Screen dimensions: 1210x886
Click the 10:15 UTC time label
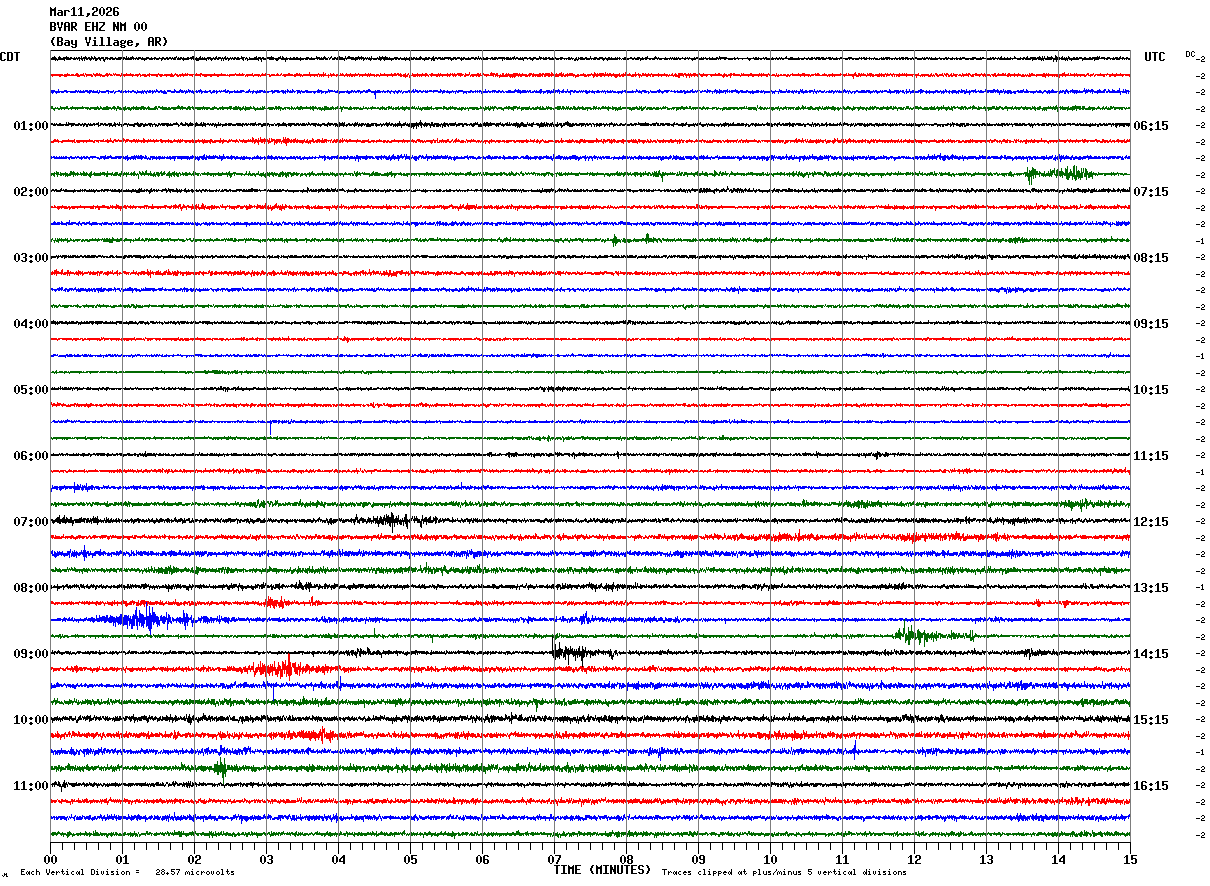pyautogui.click(x=1151, y=390)
